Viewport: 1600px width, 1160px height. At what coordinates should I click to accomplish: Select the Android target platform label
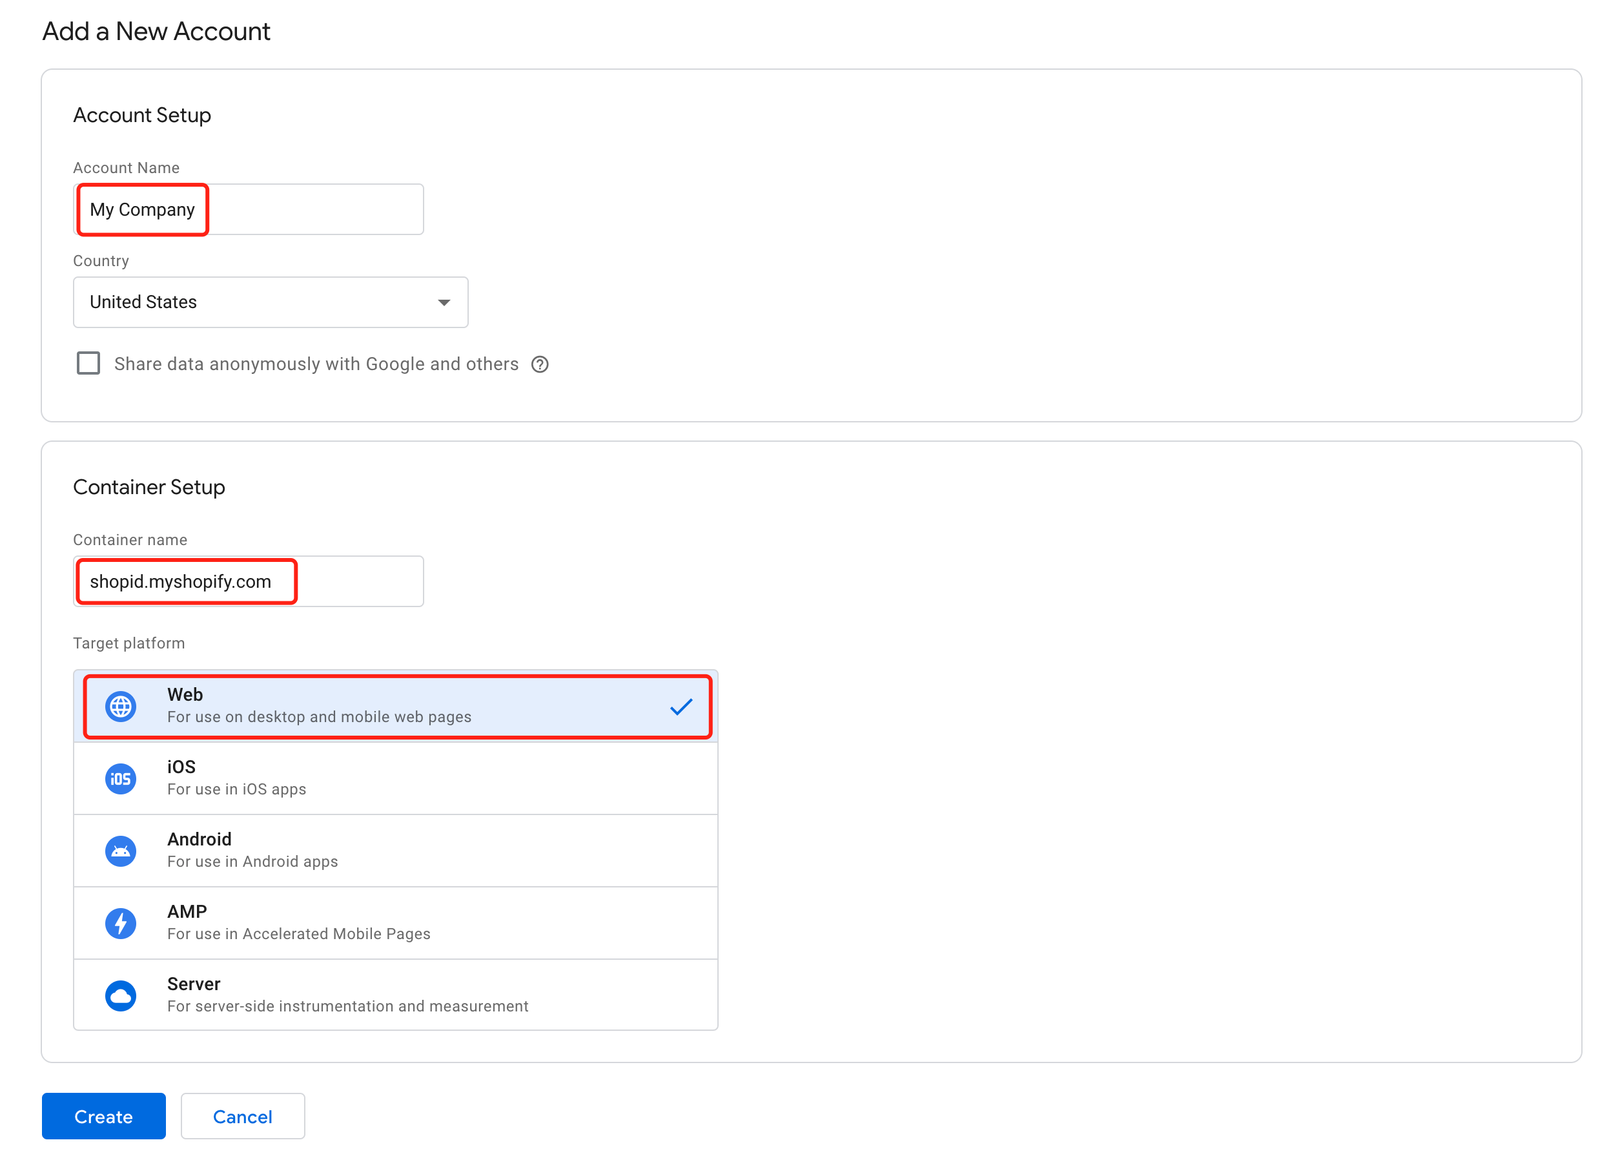tap(199, 839)
